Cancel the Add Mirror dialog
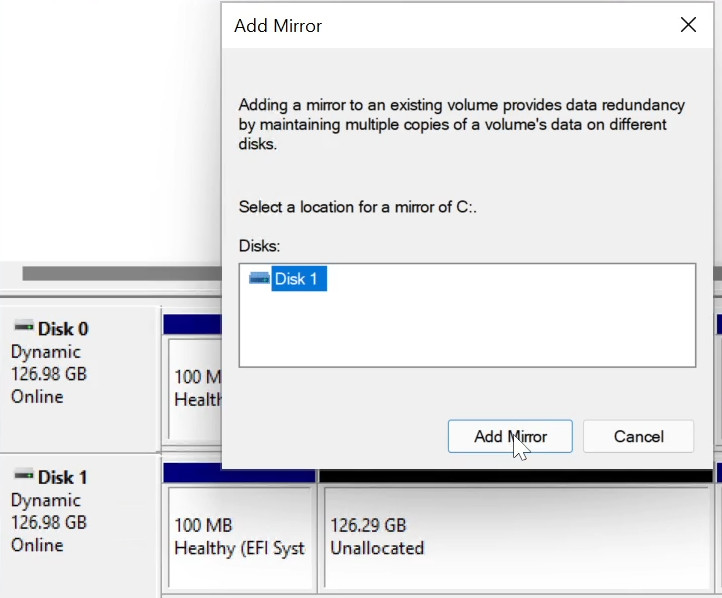722x598 pixels. click(638, 436)
